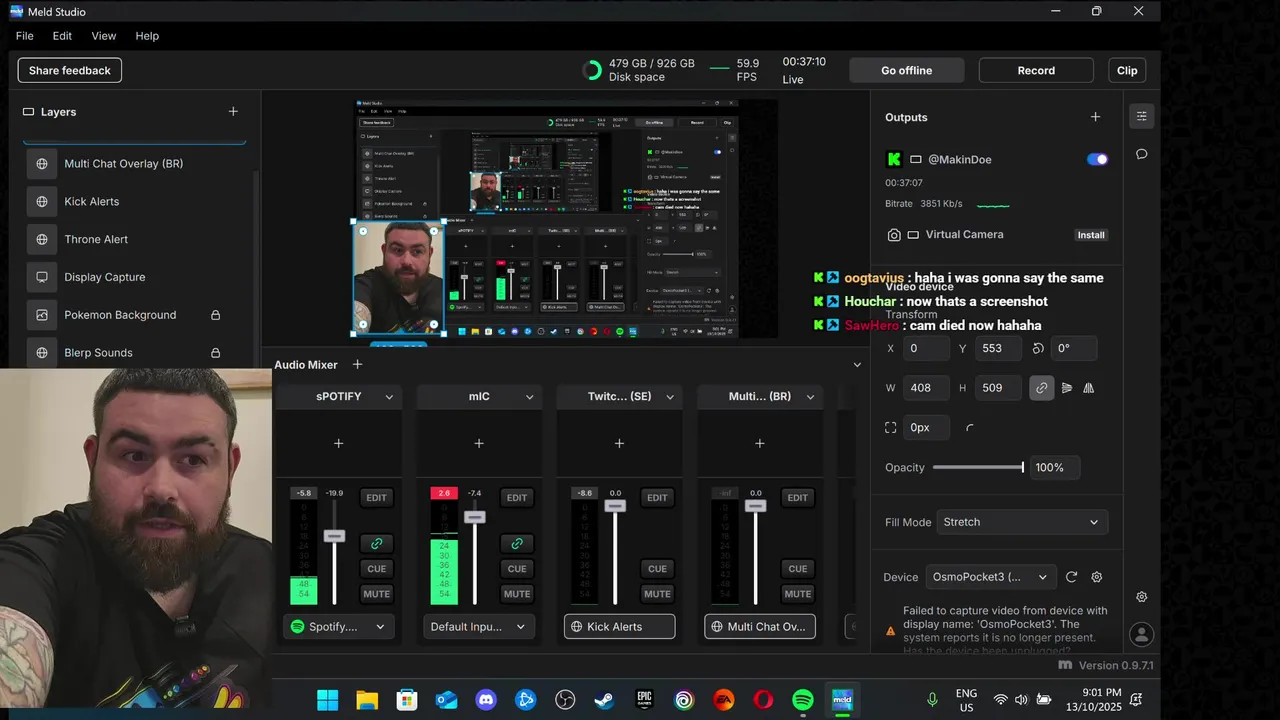Click the Go offline button
This screenshot has height=720, width=1280.
click(907, 70)
